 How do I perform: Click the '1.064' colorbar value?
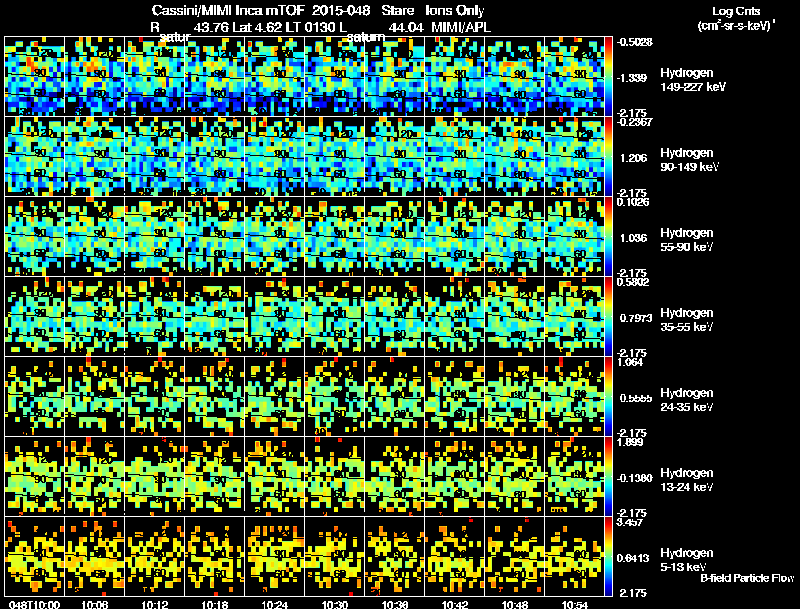click(630, 362)
